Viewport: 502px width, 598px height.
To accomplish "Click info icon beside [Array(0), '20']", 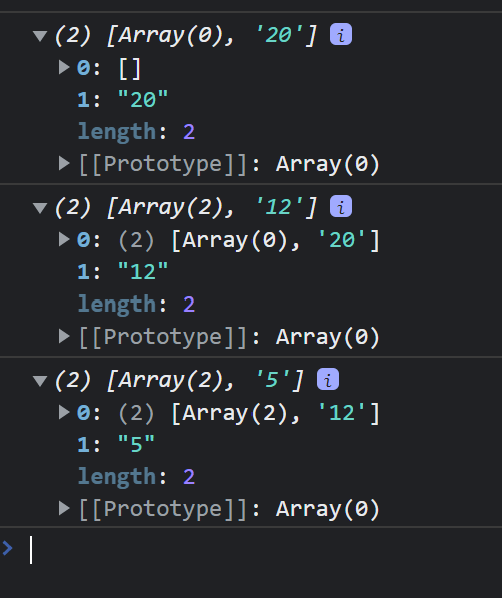I will pyautogui.click(x=341, y=34).
